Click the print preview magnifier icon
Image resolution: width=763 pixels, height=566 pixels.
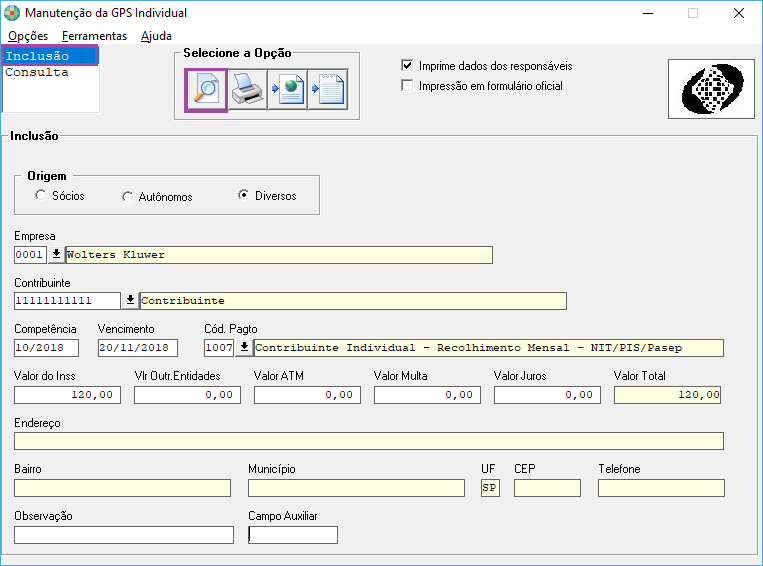pos(206,90)
